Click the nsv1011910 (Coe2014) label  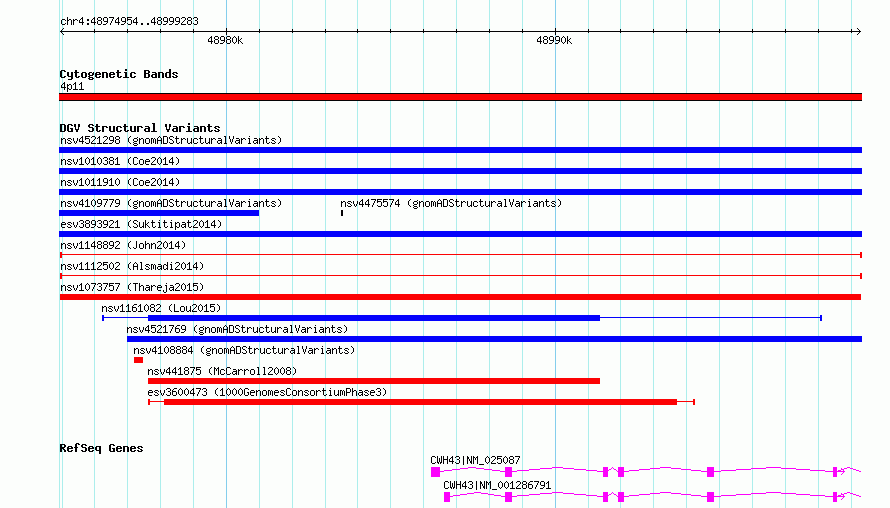[x=120, y=182]
